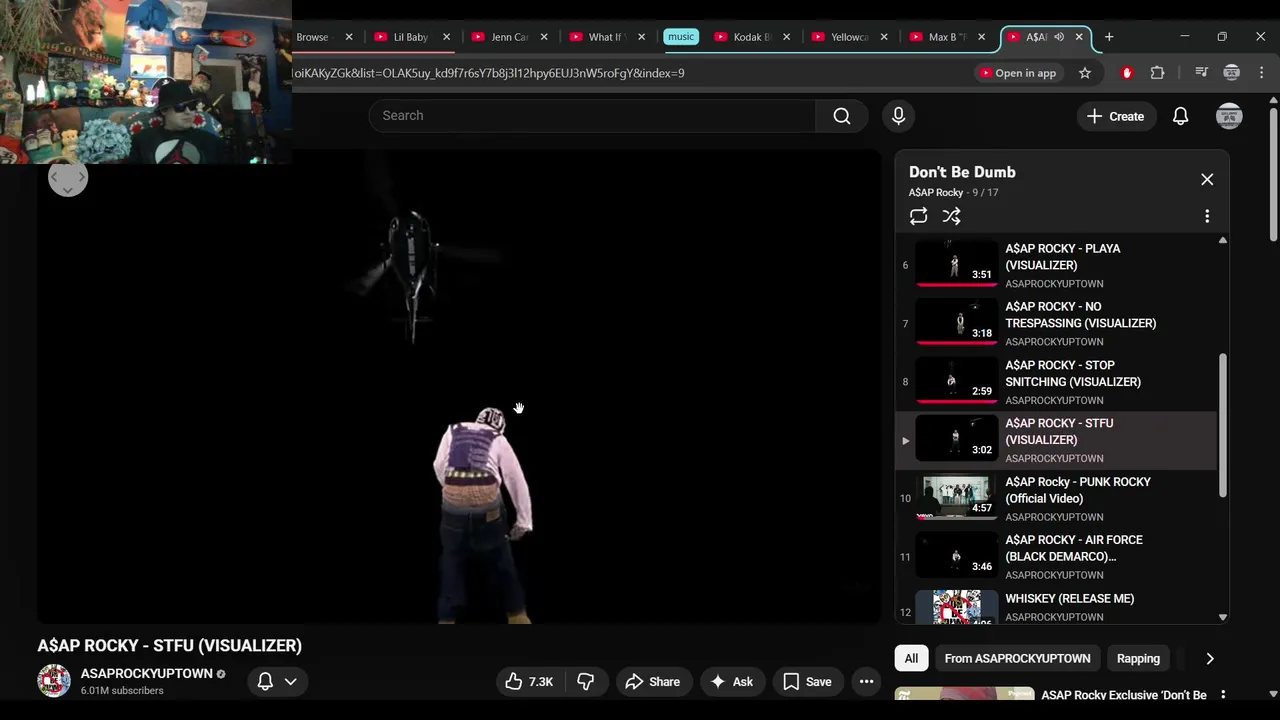Open Chrome three-dot menu

(x=1261, y=73)
